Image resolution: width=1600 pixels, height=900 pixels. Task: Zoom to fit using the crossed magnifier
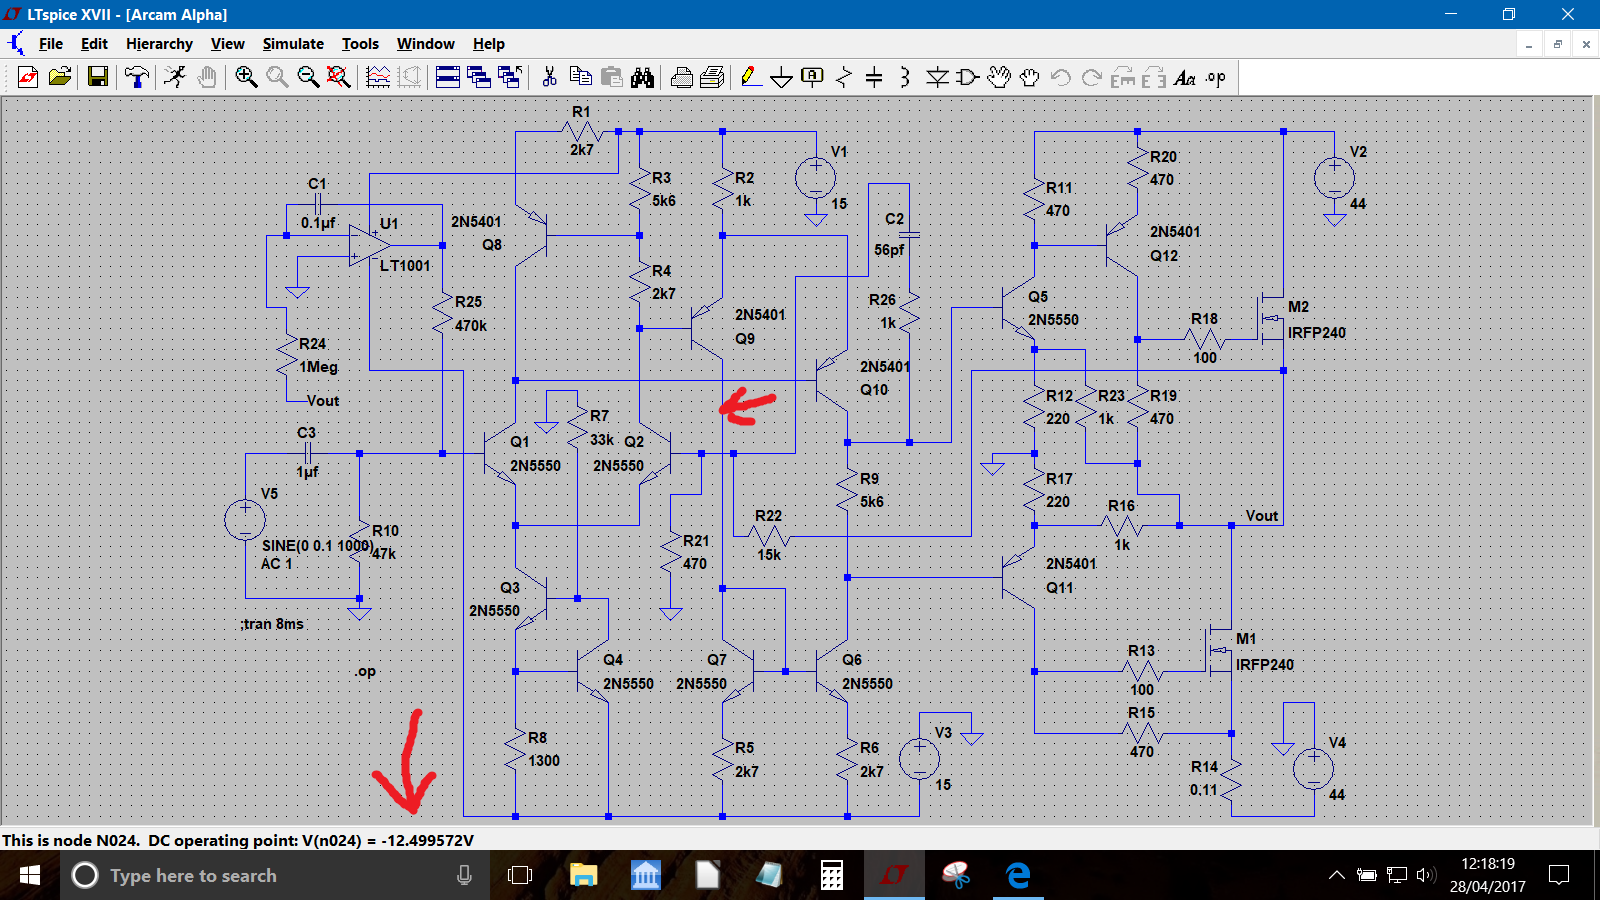pos(339,77)
